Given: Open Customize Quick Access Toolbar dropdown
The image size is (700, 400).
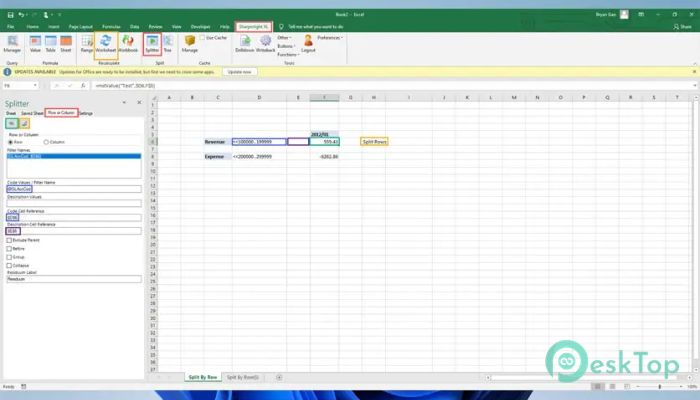Looking at the screenshot, I should point(59,15).
